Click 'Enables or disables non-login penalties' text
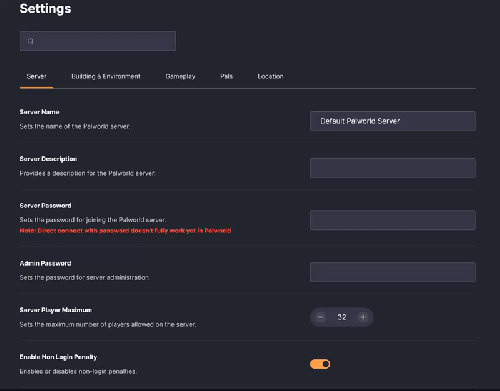The height and width of the screenshot is (391, 500). 78,371
